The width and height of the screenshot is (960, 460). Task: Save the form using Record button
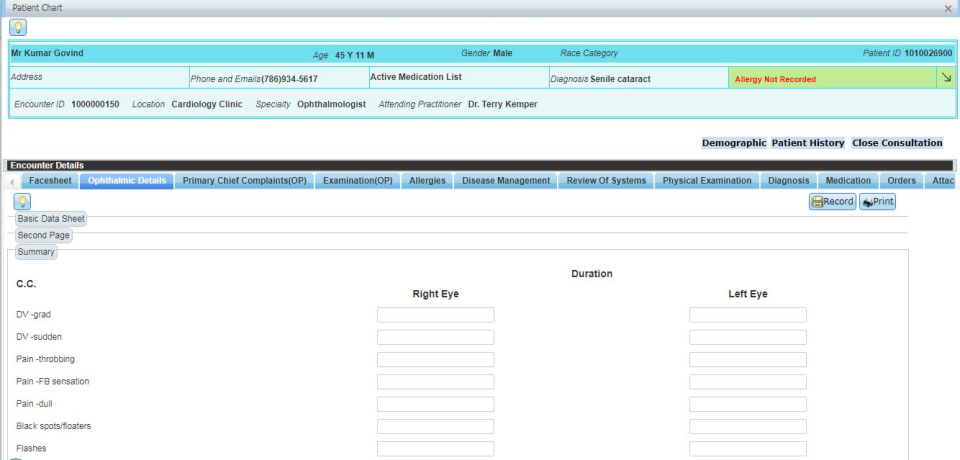[833, 202]
